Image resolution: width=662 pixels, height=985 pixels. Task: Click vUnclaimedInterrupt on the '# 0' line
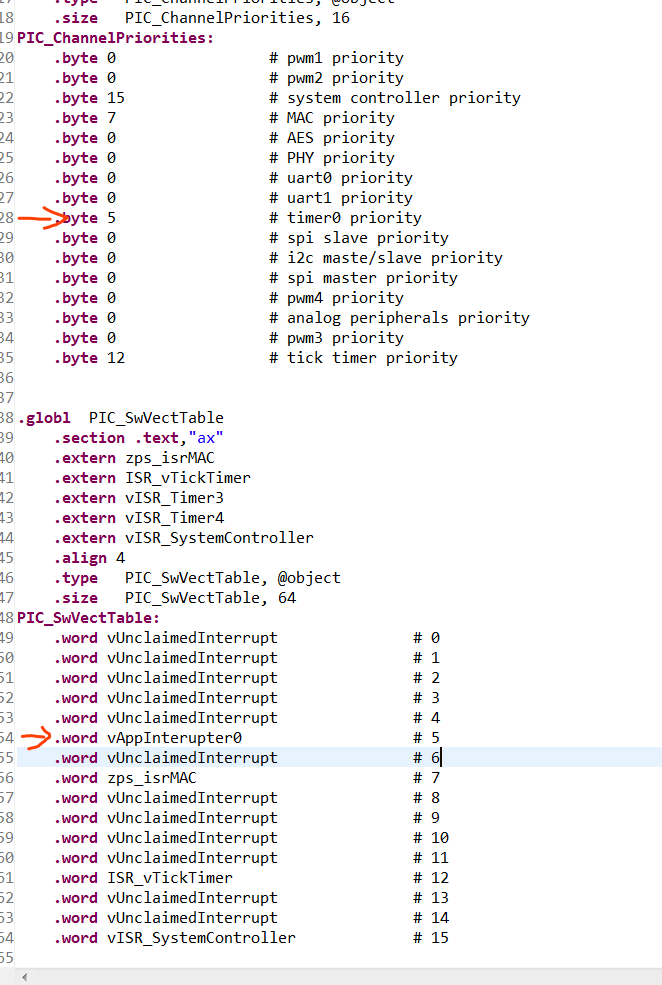pos(192,638)
